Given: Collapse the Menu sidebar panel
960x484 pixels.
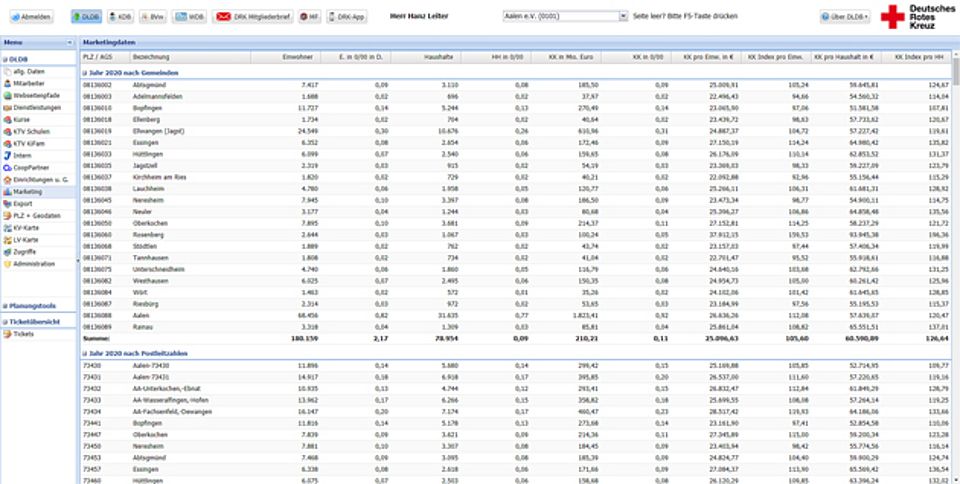Looking at the screenshot, I should (69, 44).
